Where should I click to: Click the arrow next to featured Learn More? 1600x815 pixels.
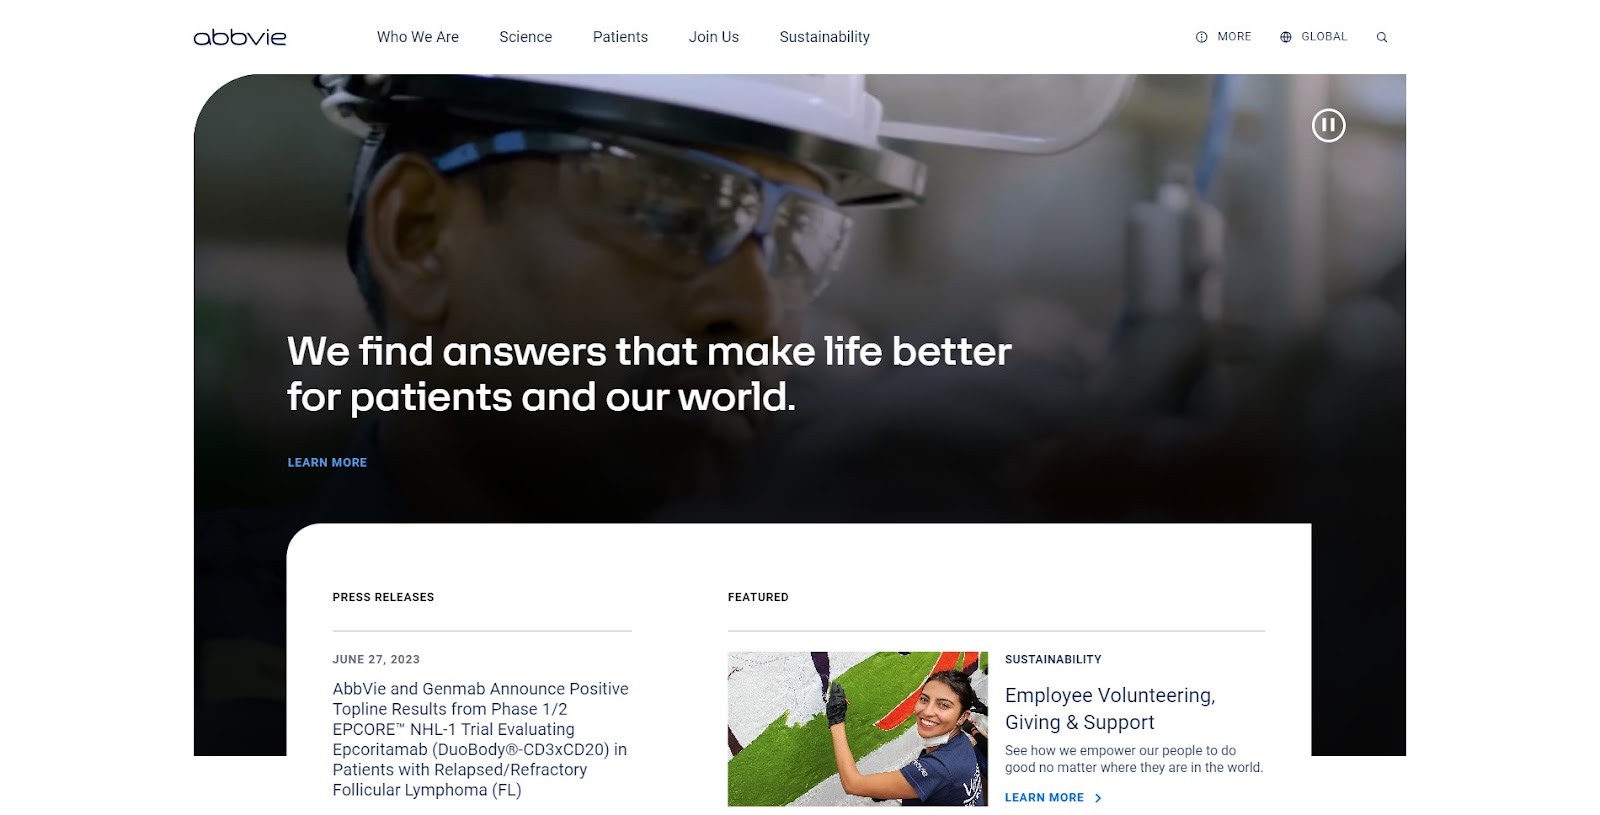(x=1098, y=798)
